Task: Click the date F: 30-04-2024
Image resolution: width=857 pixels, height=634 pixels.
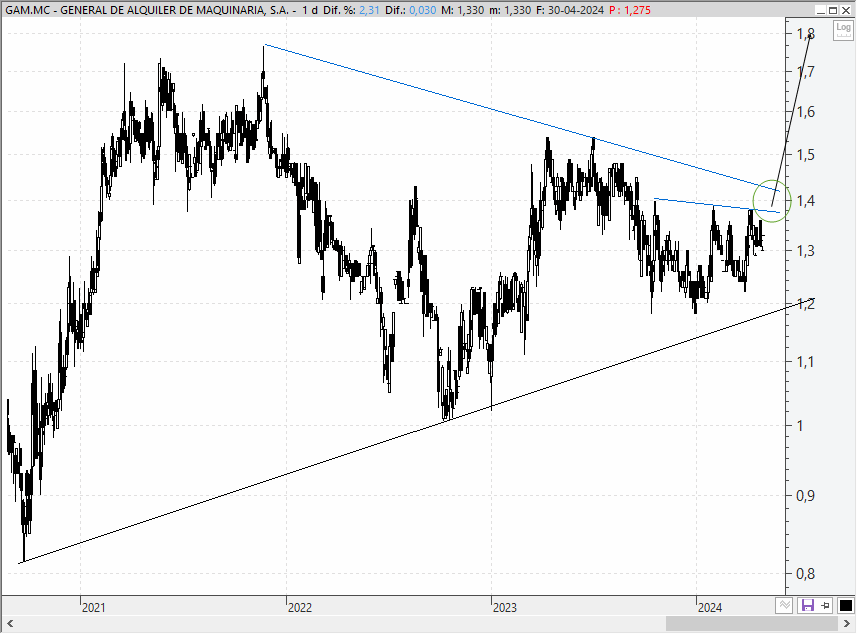Action: pyautogui.click(x=570, y=10)
